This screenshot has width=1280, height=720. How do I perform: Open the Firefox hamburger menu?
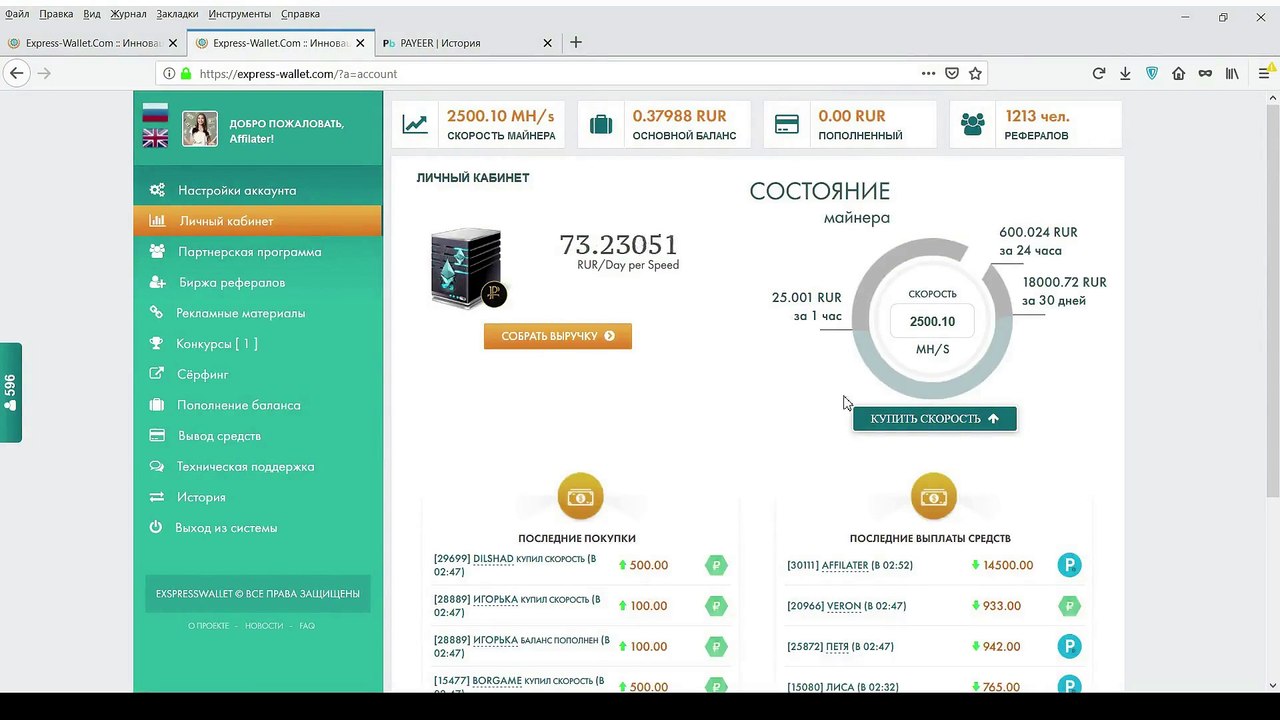(1264, 73)
